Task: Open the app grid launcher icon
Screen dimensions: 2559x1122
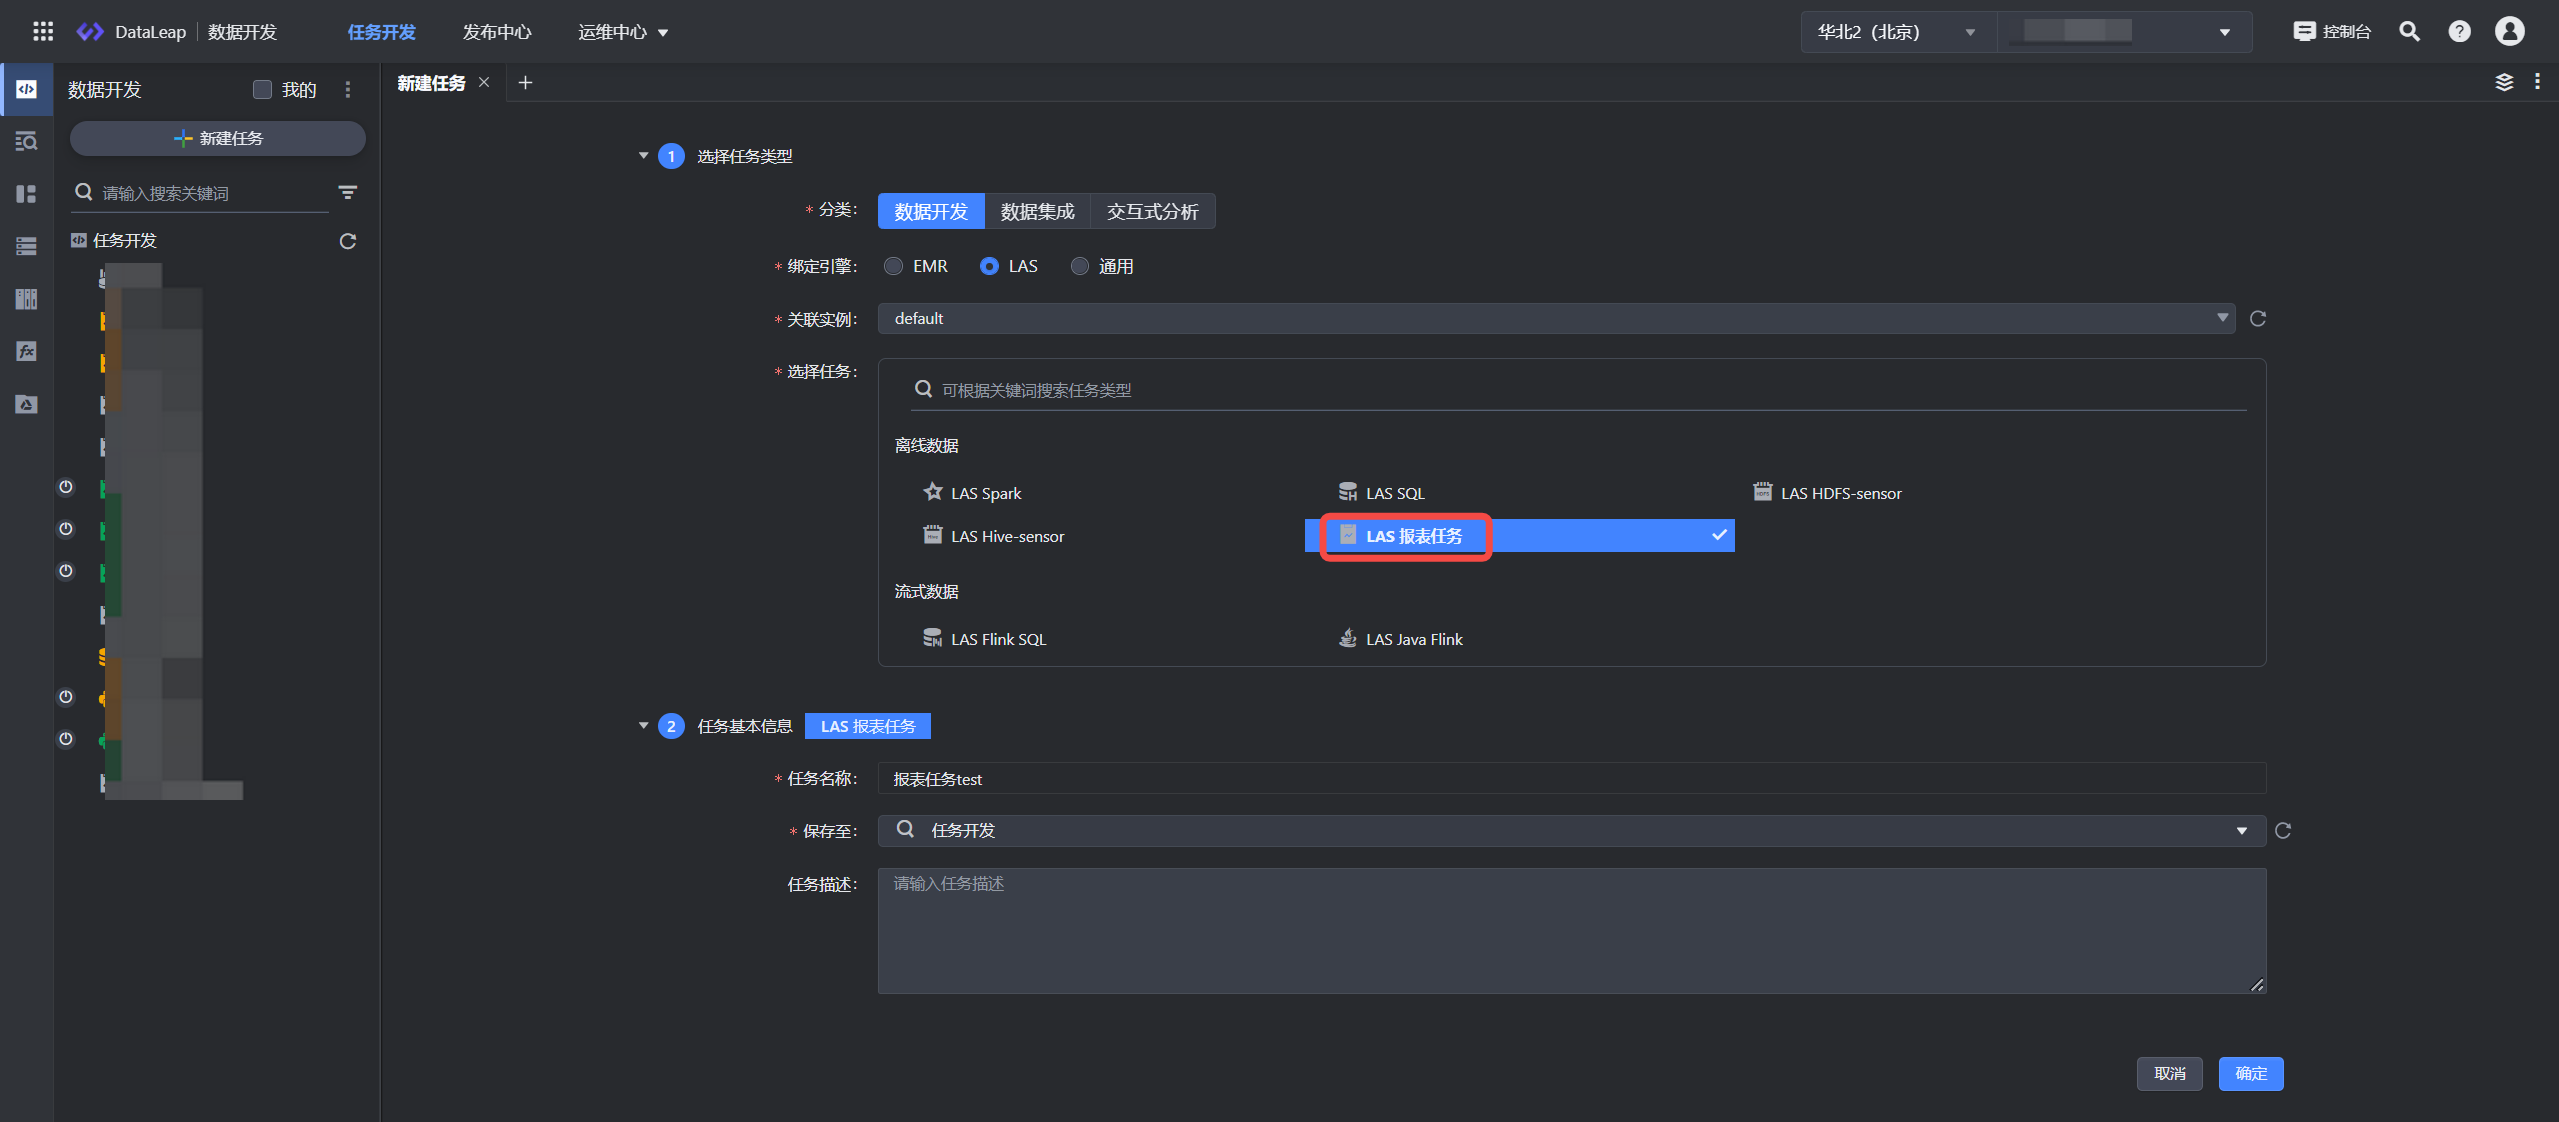Action: [43, 32]
